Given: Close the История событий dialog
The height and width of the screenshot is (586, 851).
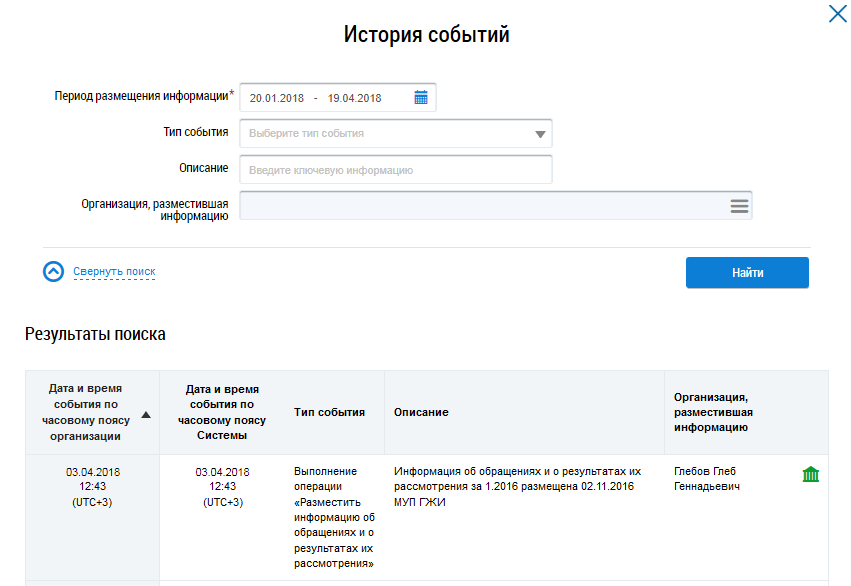Looking at the screenshot, I should coord(837,14).
